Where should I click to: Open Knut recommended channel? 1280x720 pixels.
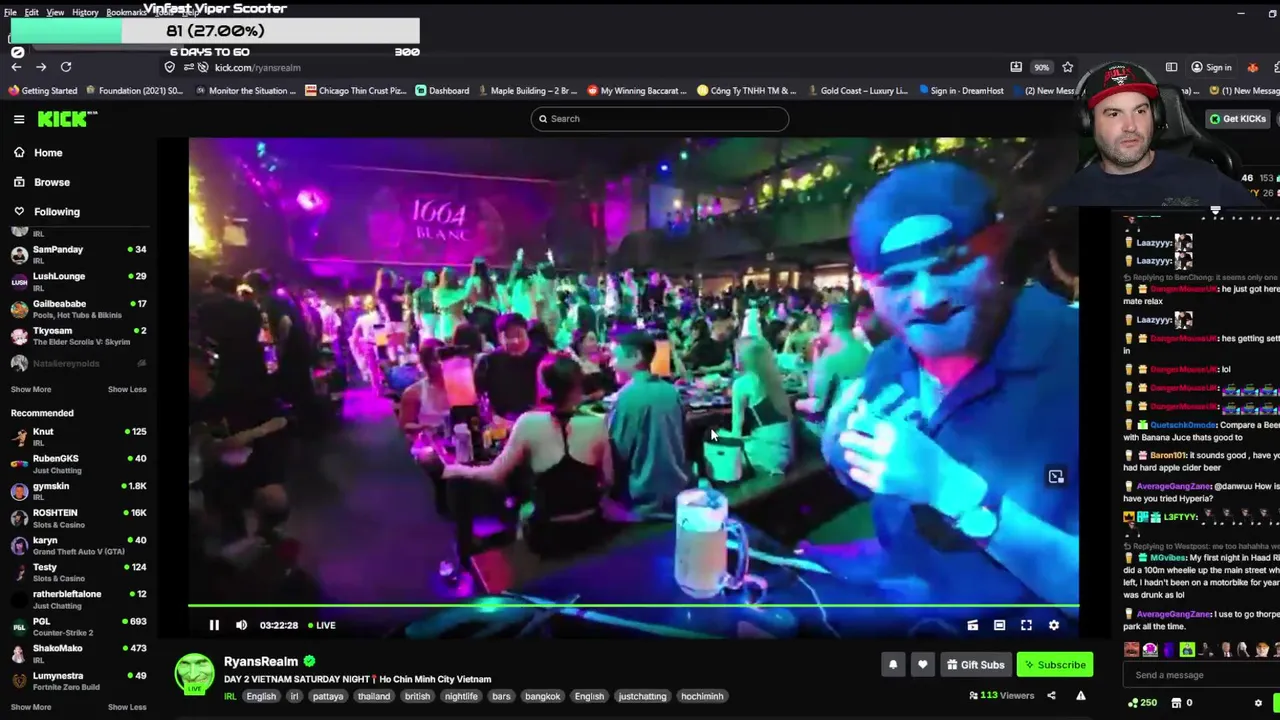point(78,436)
